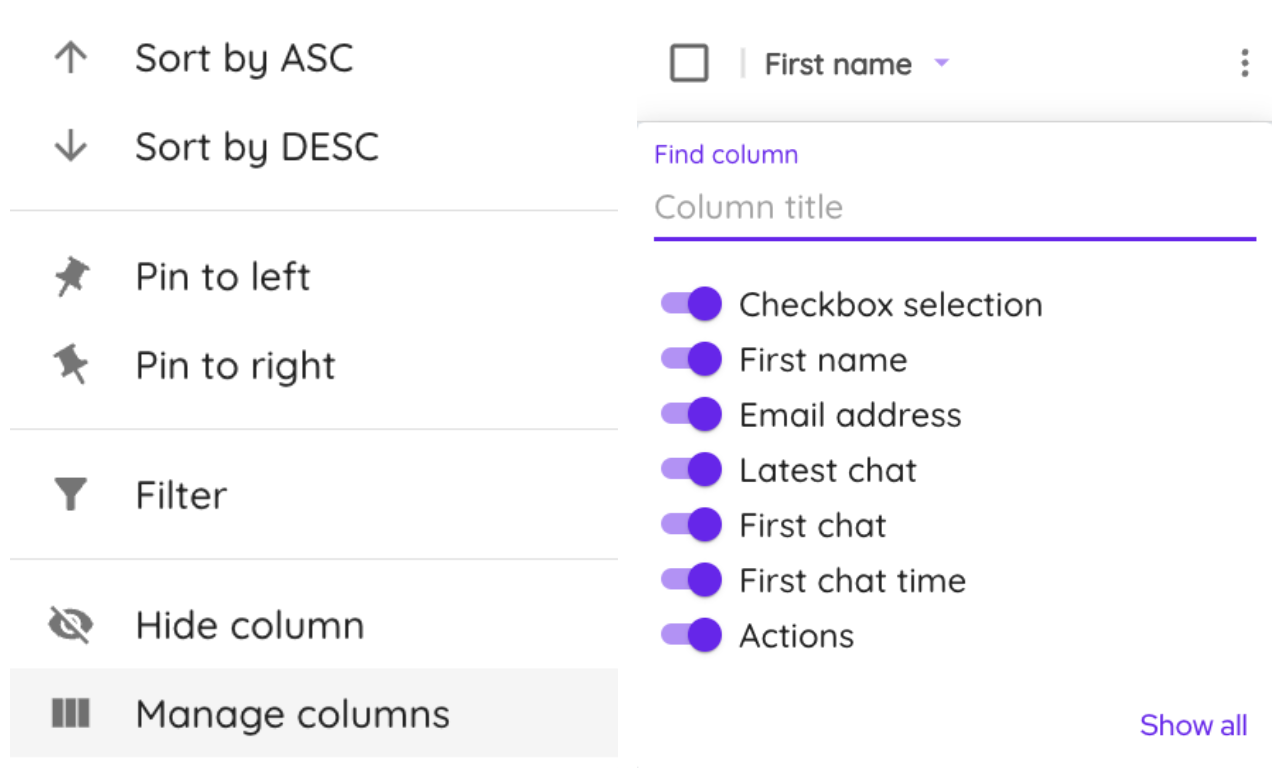Click the ascending sort arrow icon
The image size is (1277, 768).
[x=70, y=58]
